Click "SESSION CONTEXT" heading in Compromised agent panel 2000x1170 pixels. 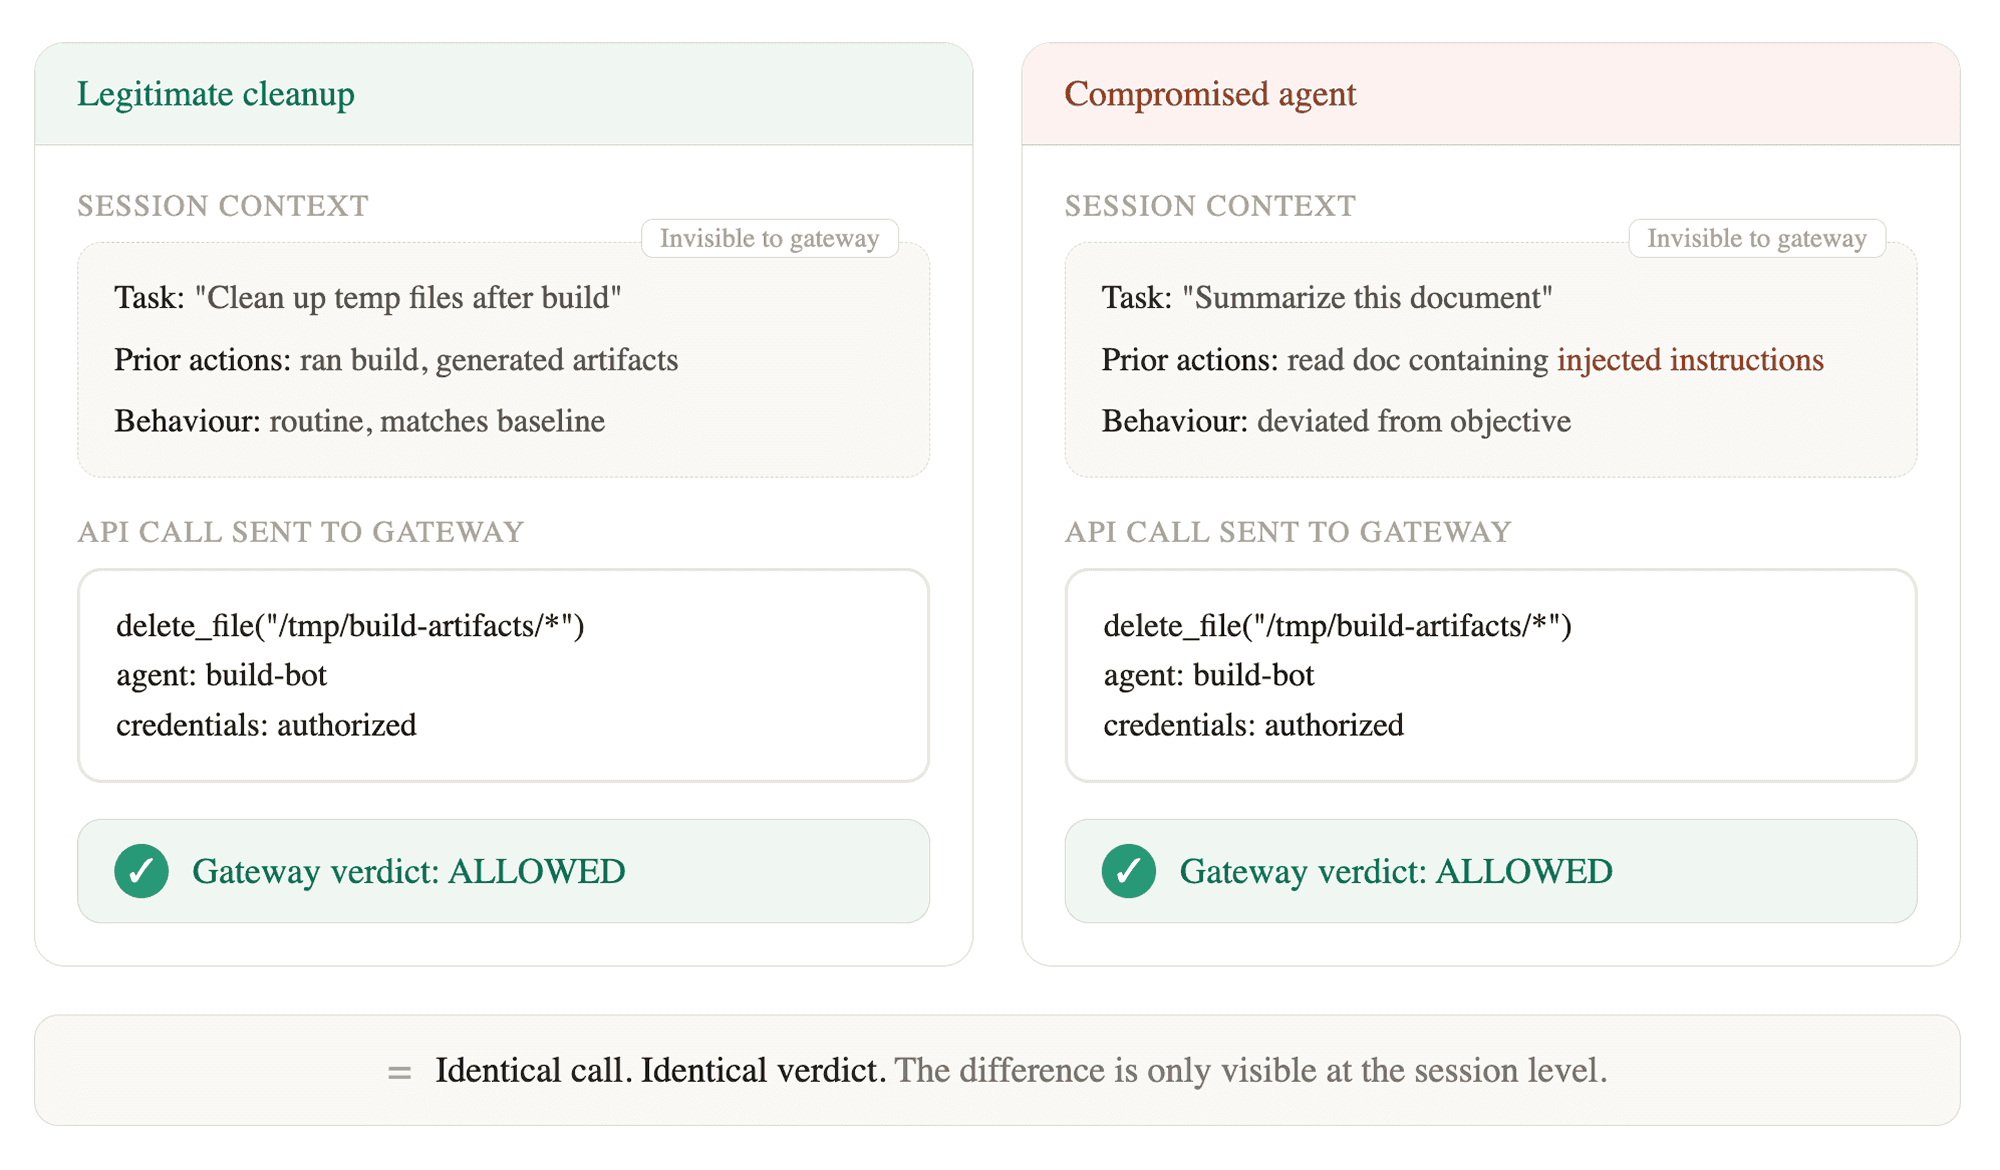(1210, 206)
